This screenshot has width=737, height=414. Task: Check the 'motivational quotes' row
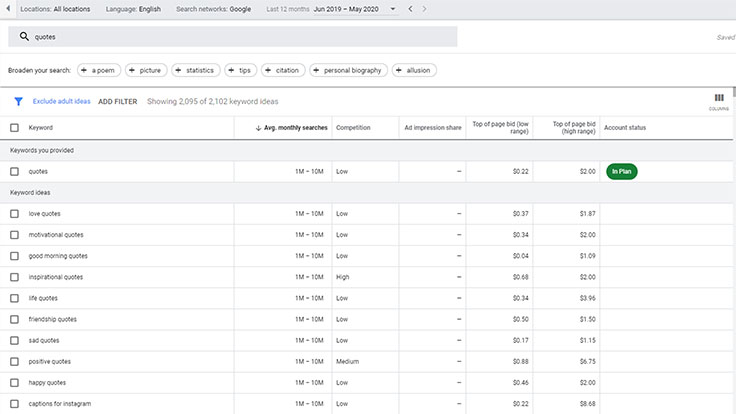point(15,235)
